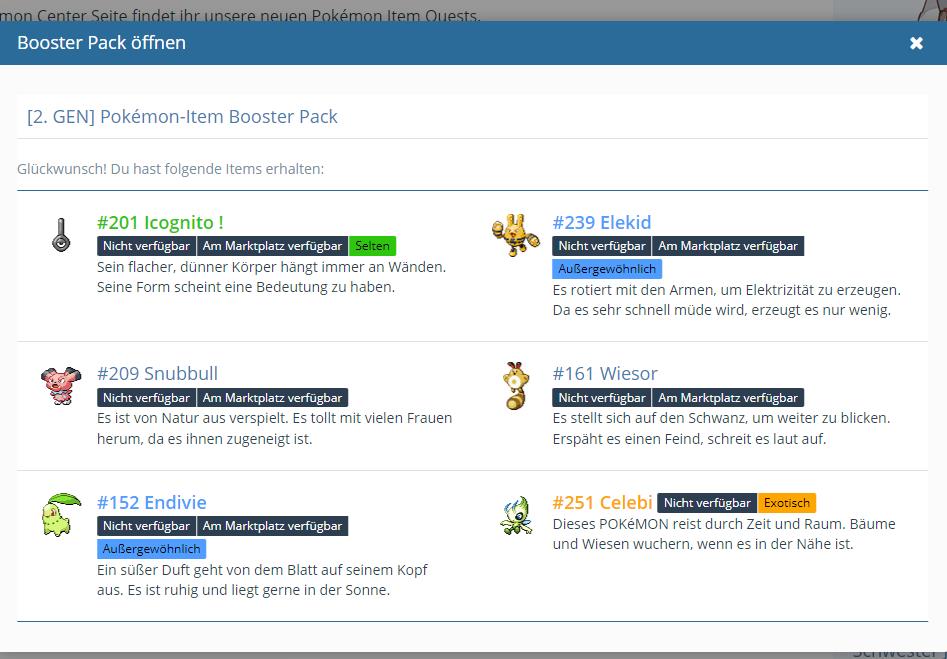Open the #161 Wiesor item link
This screenshot has width=947, height=659.
(x=605, y=374)
